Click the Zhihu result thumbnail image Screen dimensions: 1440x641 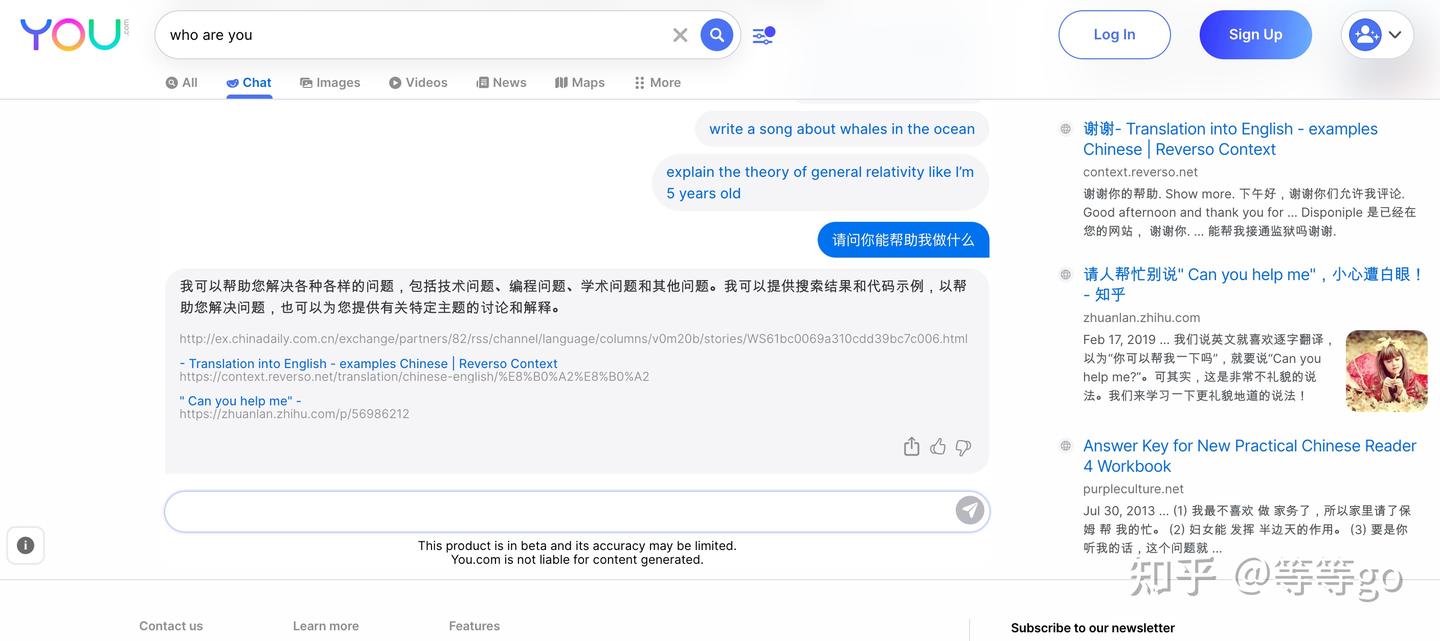coord(1386,371)
